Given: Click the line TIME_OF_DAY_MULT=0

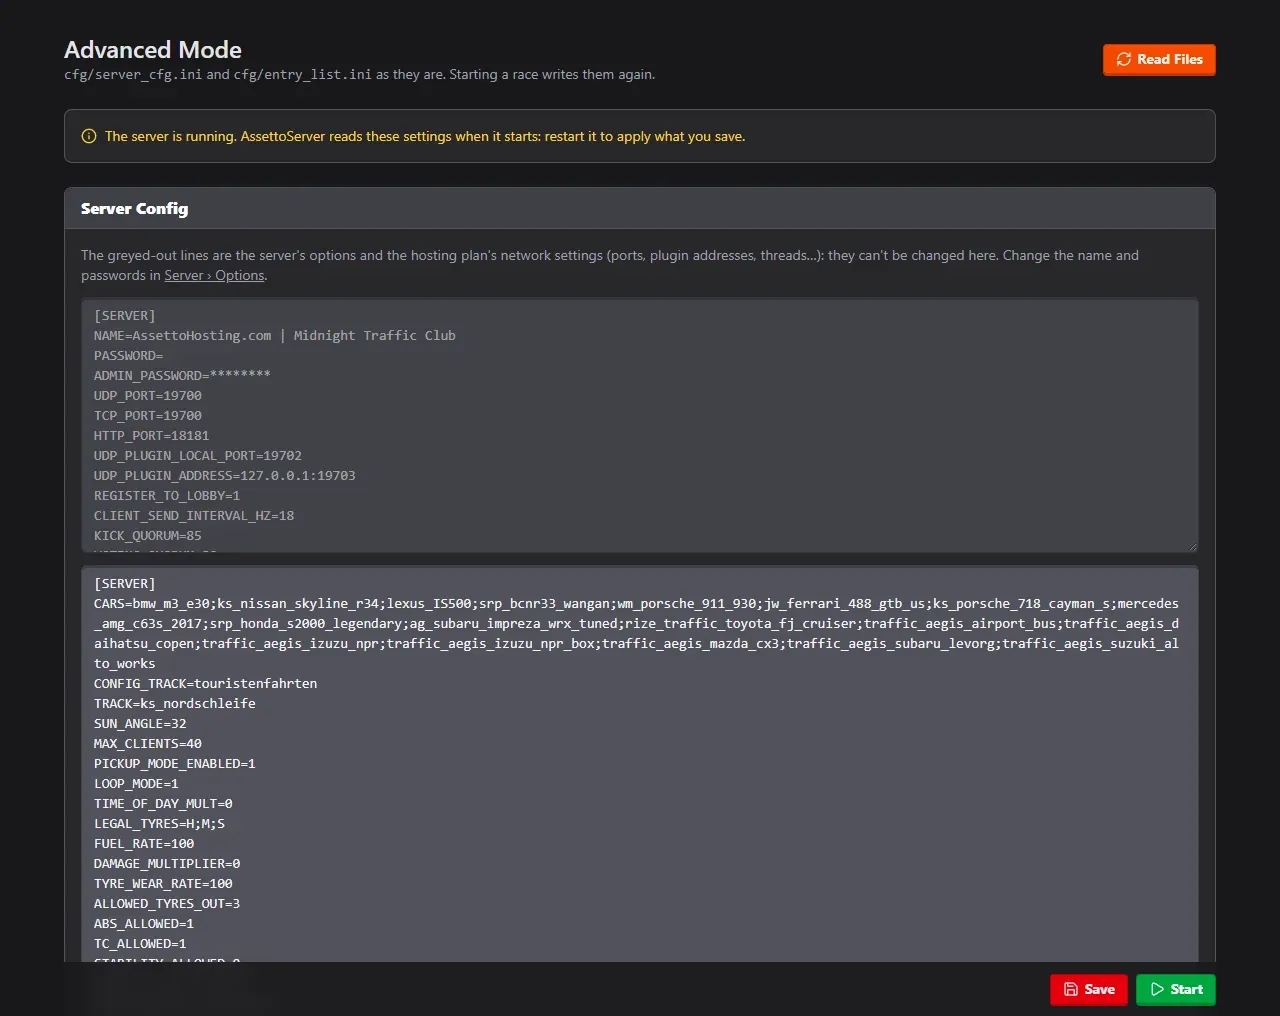Looking at the screenshot, I should click(163, 803).
